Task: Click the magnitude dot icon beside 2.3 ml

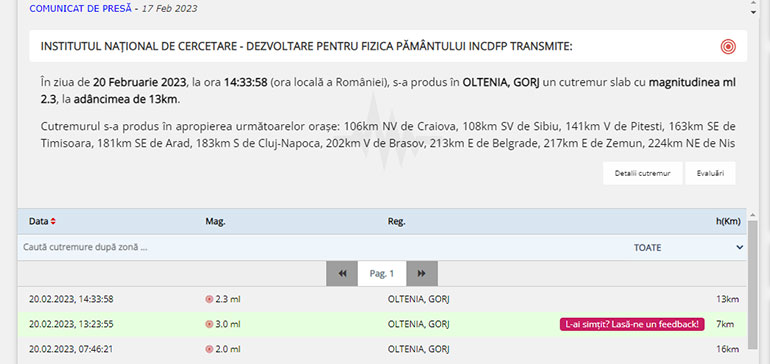Action: click(x=209, y=299)
